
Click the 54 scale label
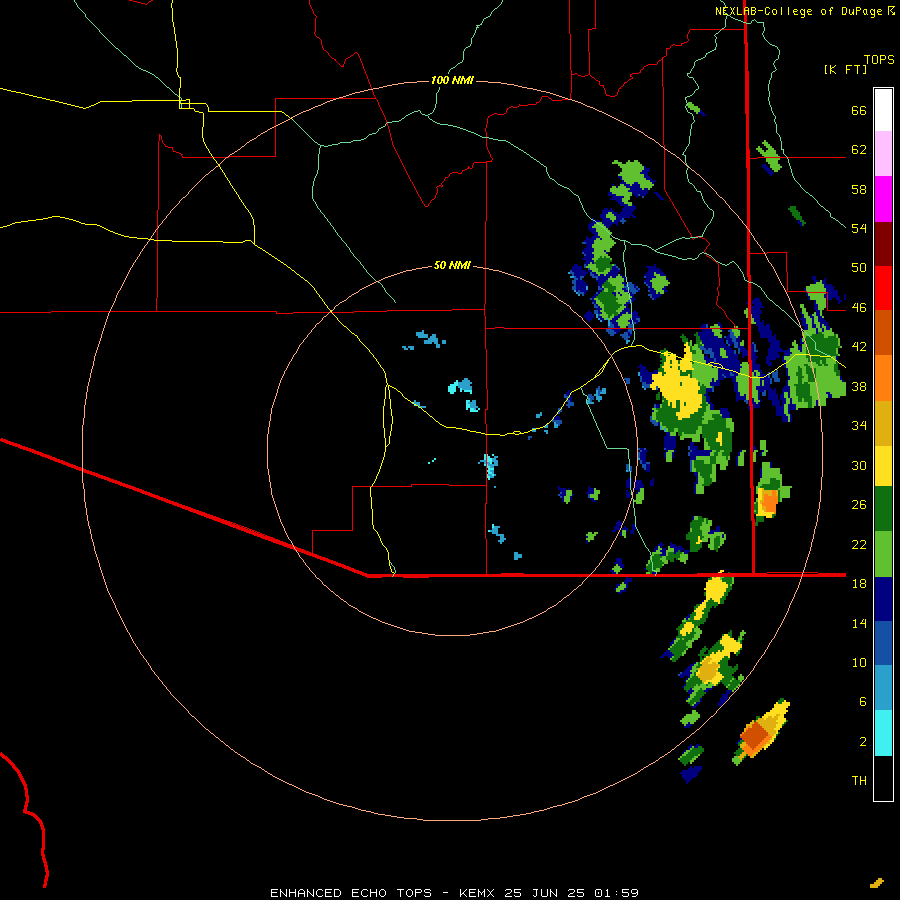coord(859,228)
